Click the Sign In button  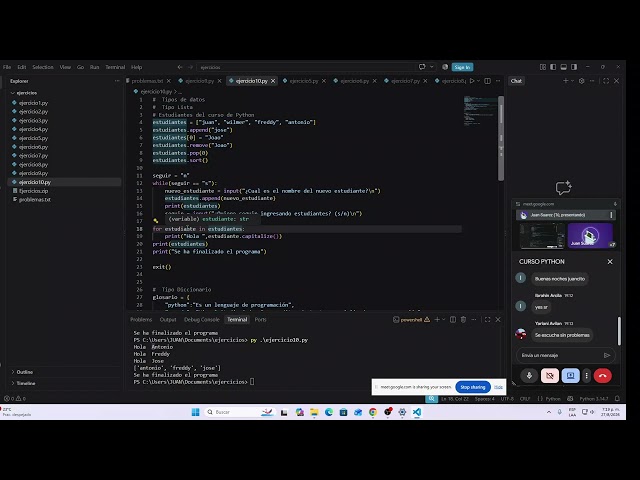[x=462, y=67]
